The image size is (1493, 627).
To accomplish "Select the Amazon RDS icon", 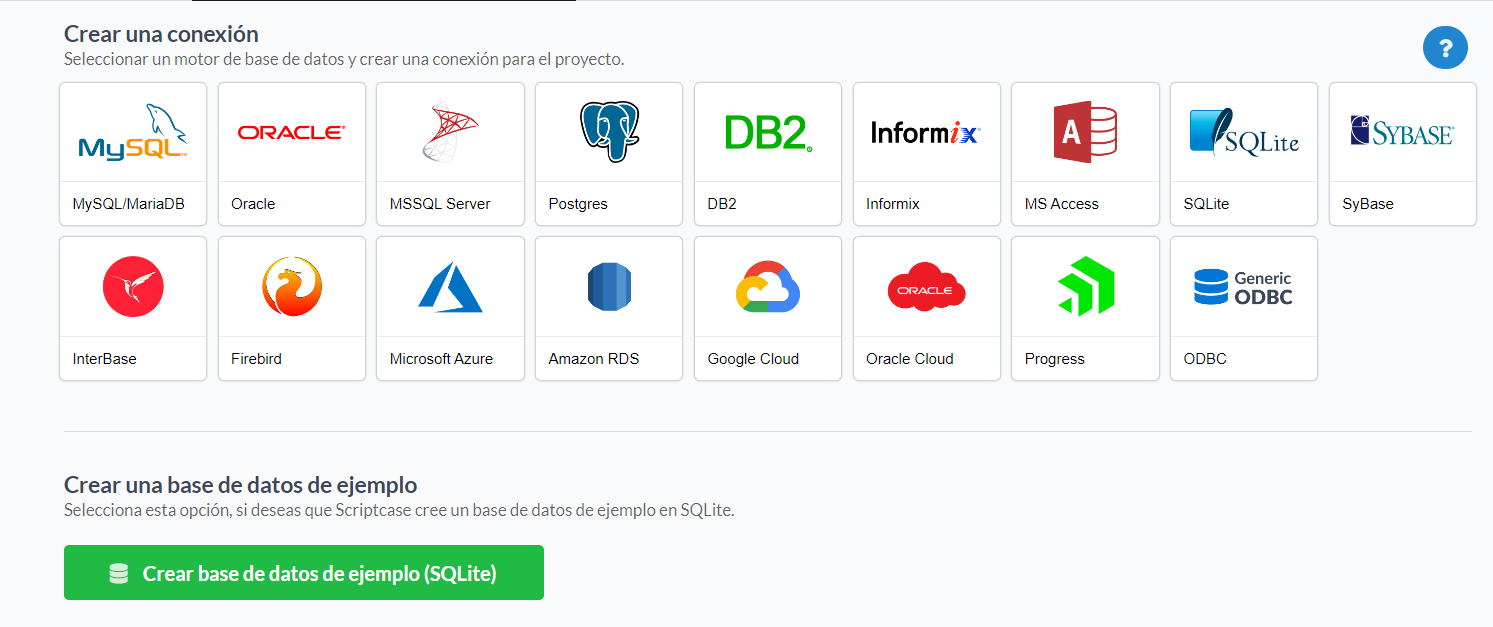I will (608, 308).
